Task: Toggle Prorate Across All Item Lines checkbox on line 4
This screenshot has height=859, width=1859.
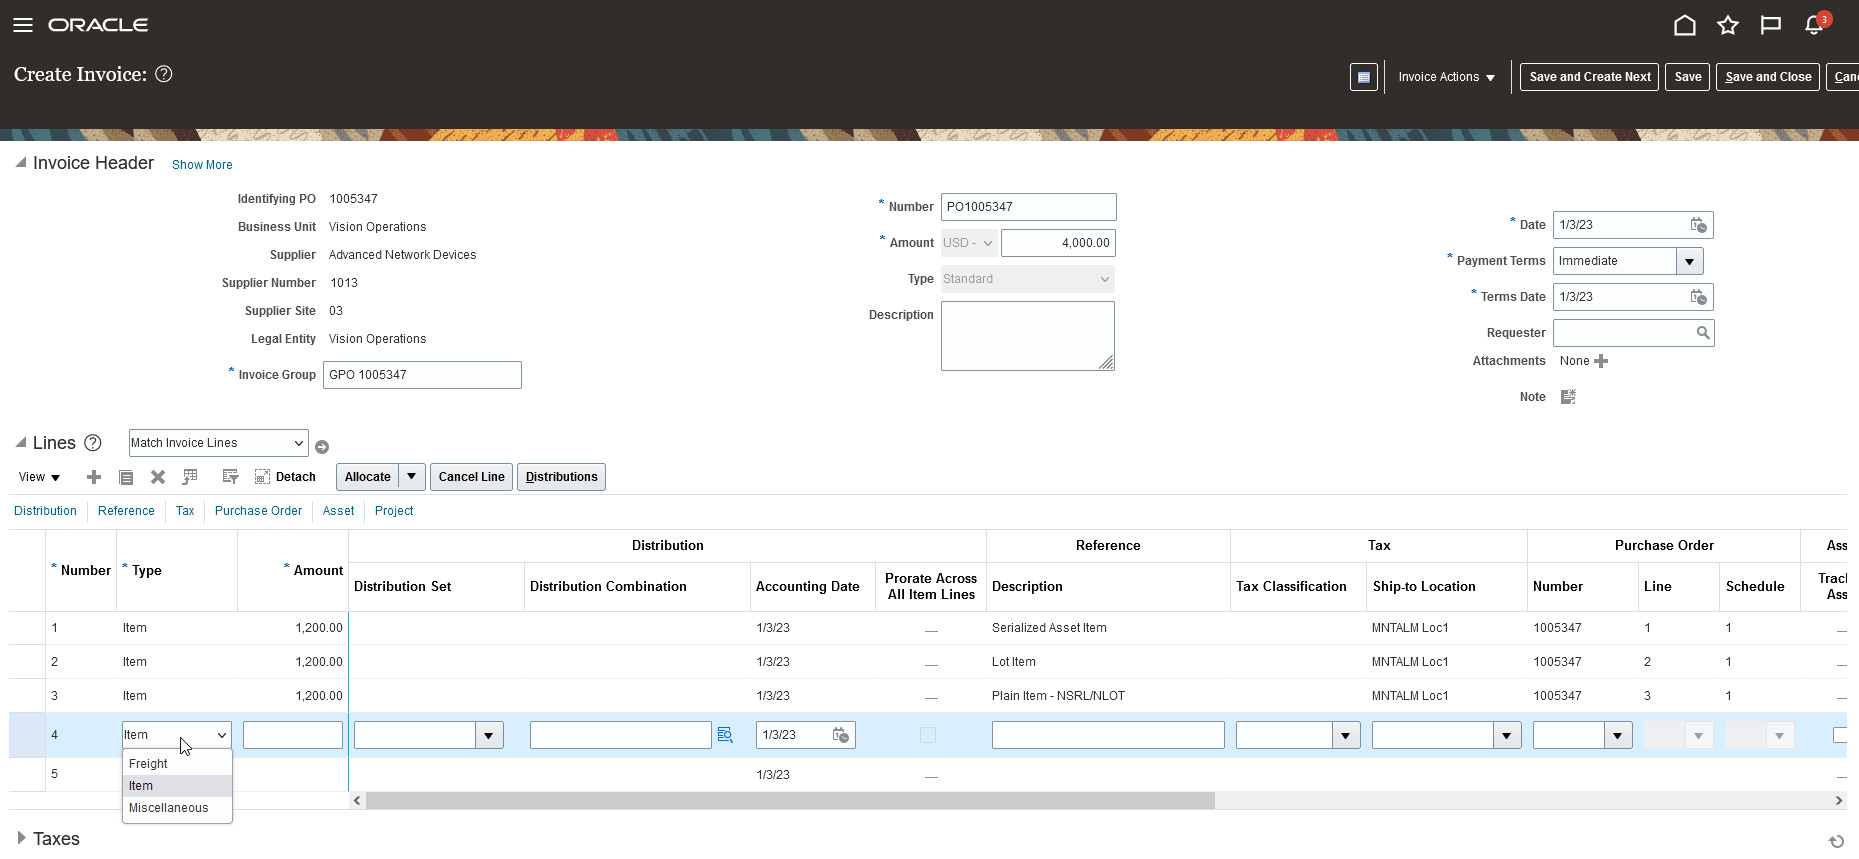Action: [928, 735]
